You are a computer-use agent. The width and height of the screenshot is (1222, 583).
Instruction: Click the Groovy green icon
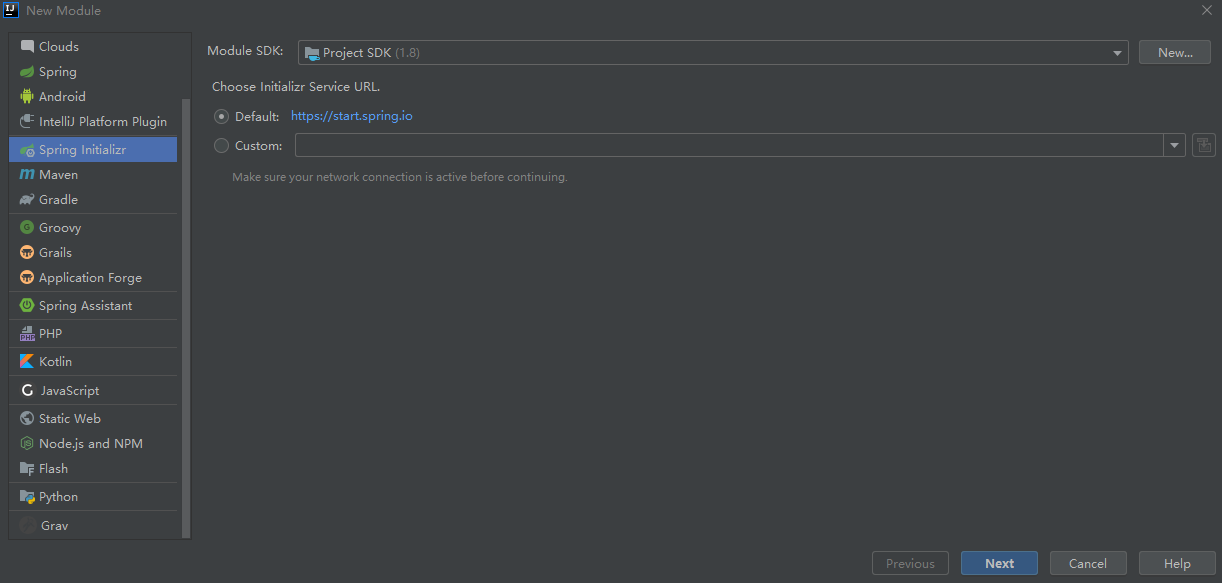[x=27, y=228]
